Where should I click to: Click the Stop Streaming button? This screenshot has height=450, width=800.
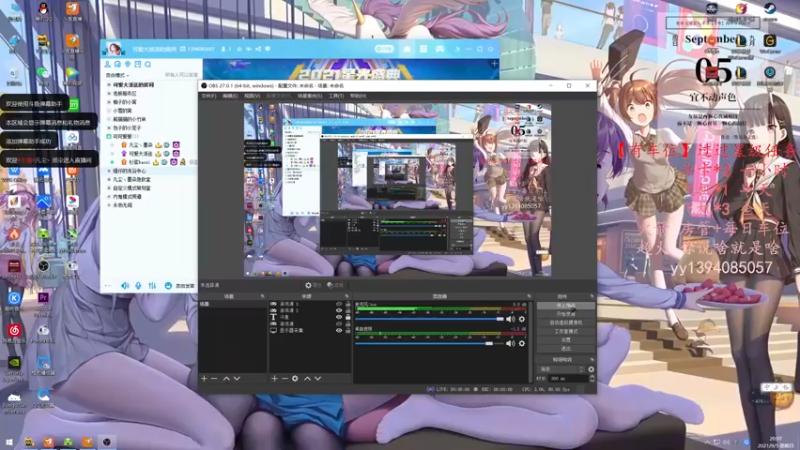[x=565, y=305]
